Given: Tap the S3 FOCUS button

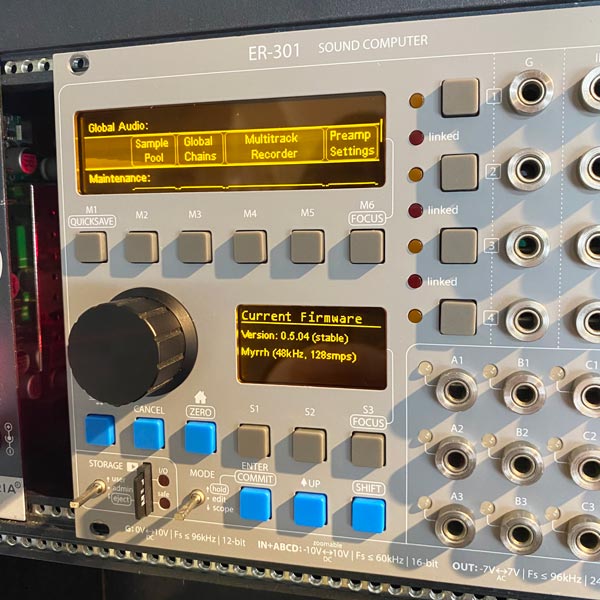Looking at the screenshot, I should click(x=368, y=449).
